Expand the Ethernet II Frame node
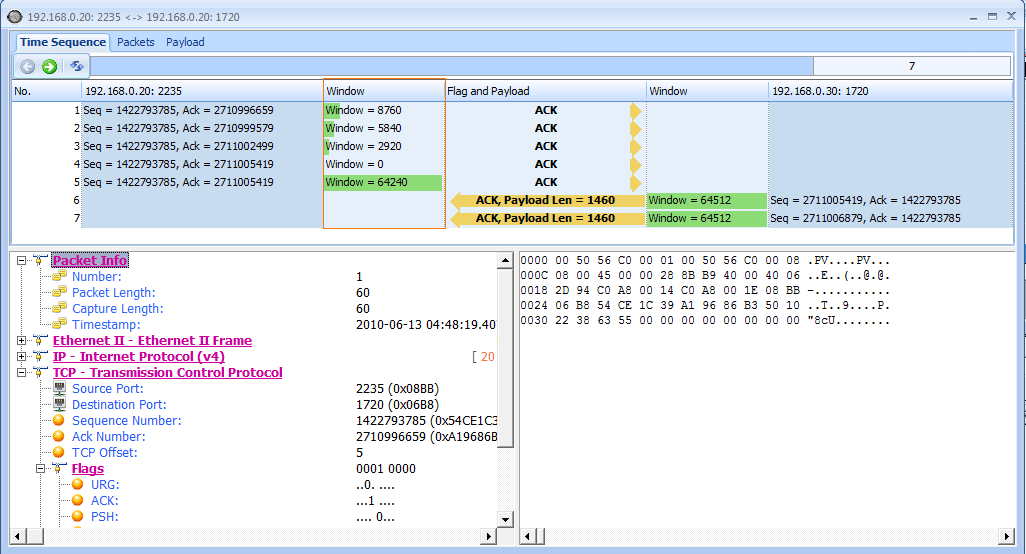 pos(22,340)
